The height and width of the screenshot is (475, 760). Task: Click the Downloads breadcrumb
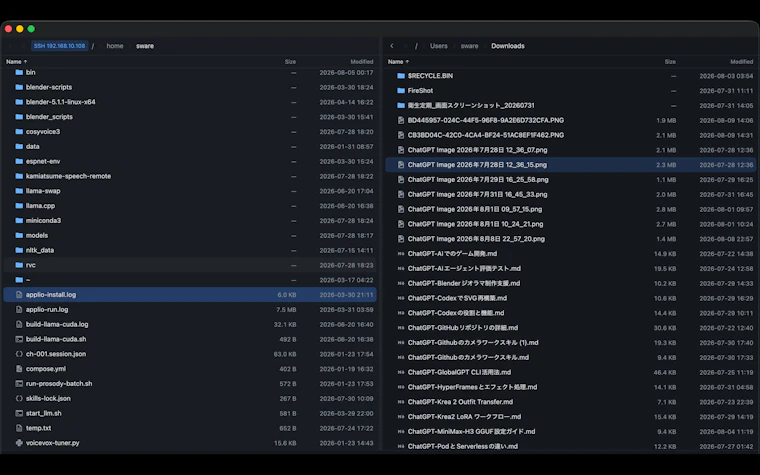coord(508,46)
